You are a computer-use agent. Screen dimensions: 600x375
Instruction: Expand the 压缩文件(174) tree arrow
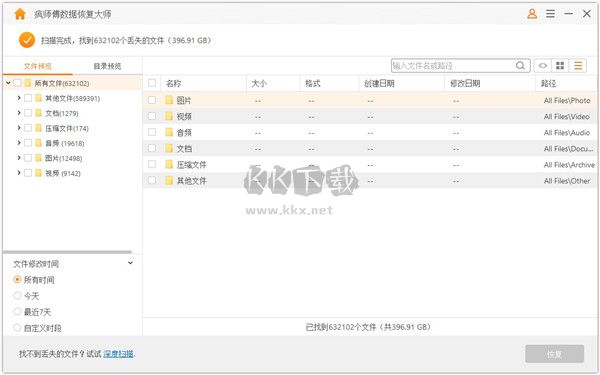click(x=19, y=128)
